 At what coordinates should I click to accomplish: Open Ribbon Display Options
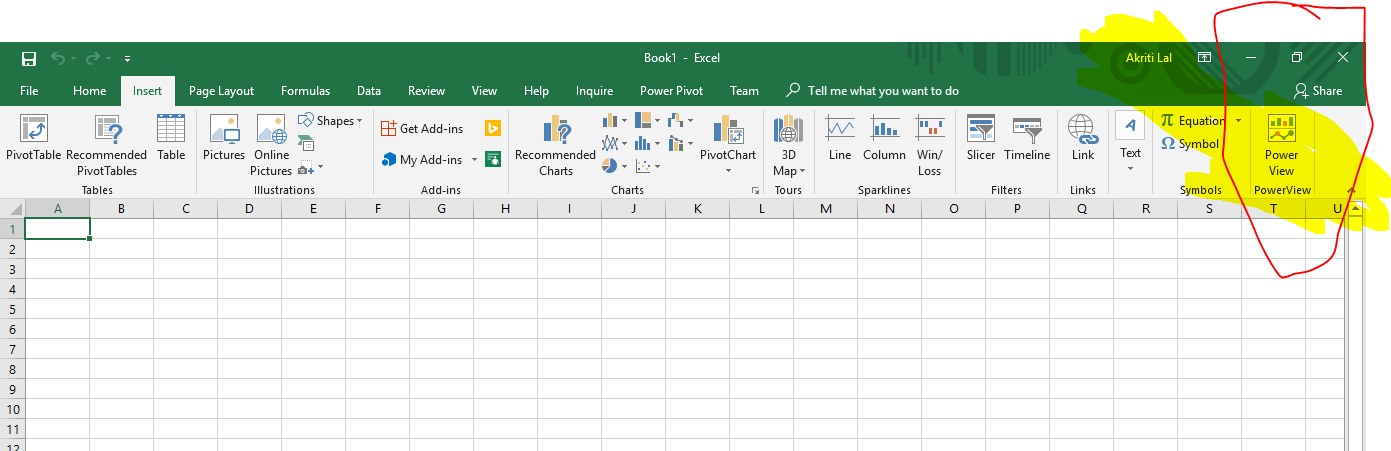(1204, 58)
